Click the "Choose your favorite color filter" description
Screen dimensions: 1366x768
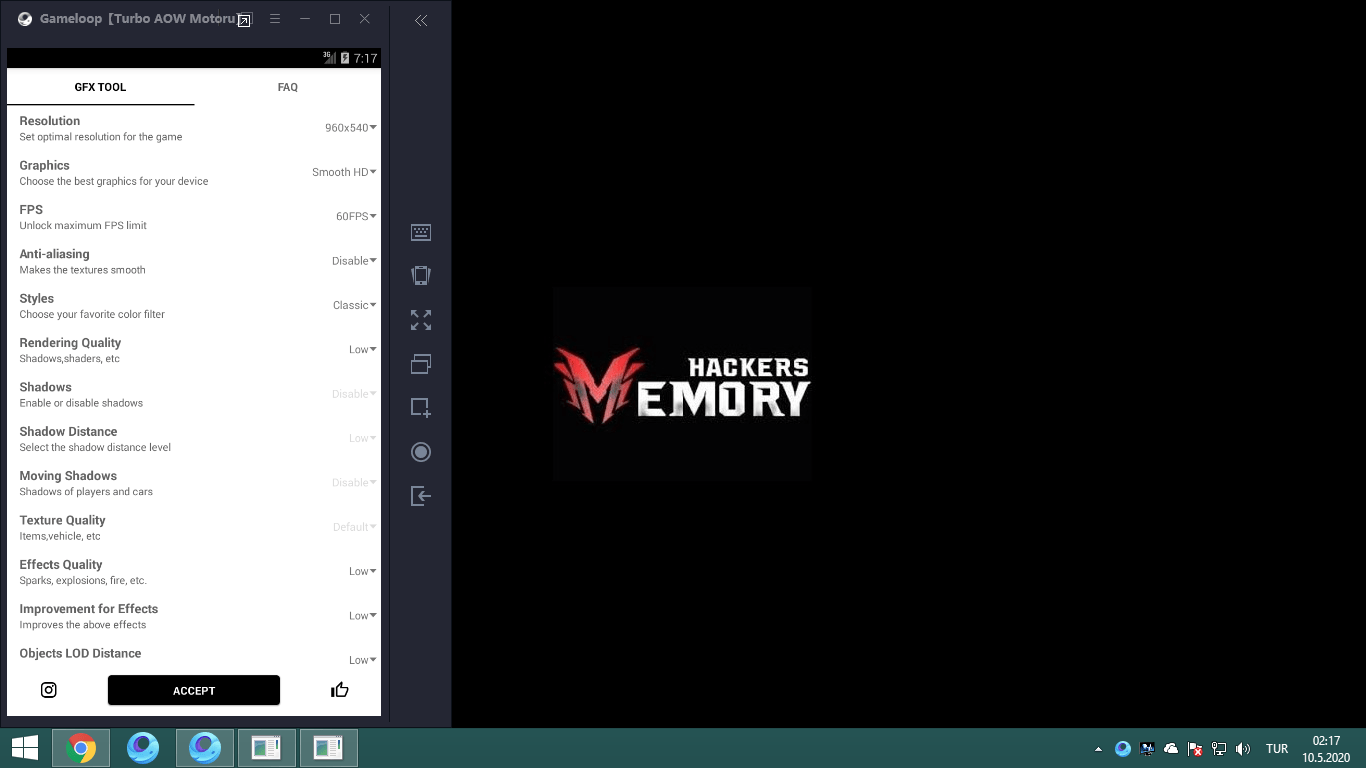(92, 314)
